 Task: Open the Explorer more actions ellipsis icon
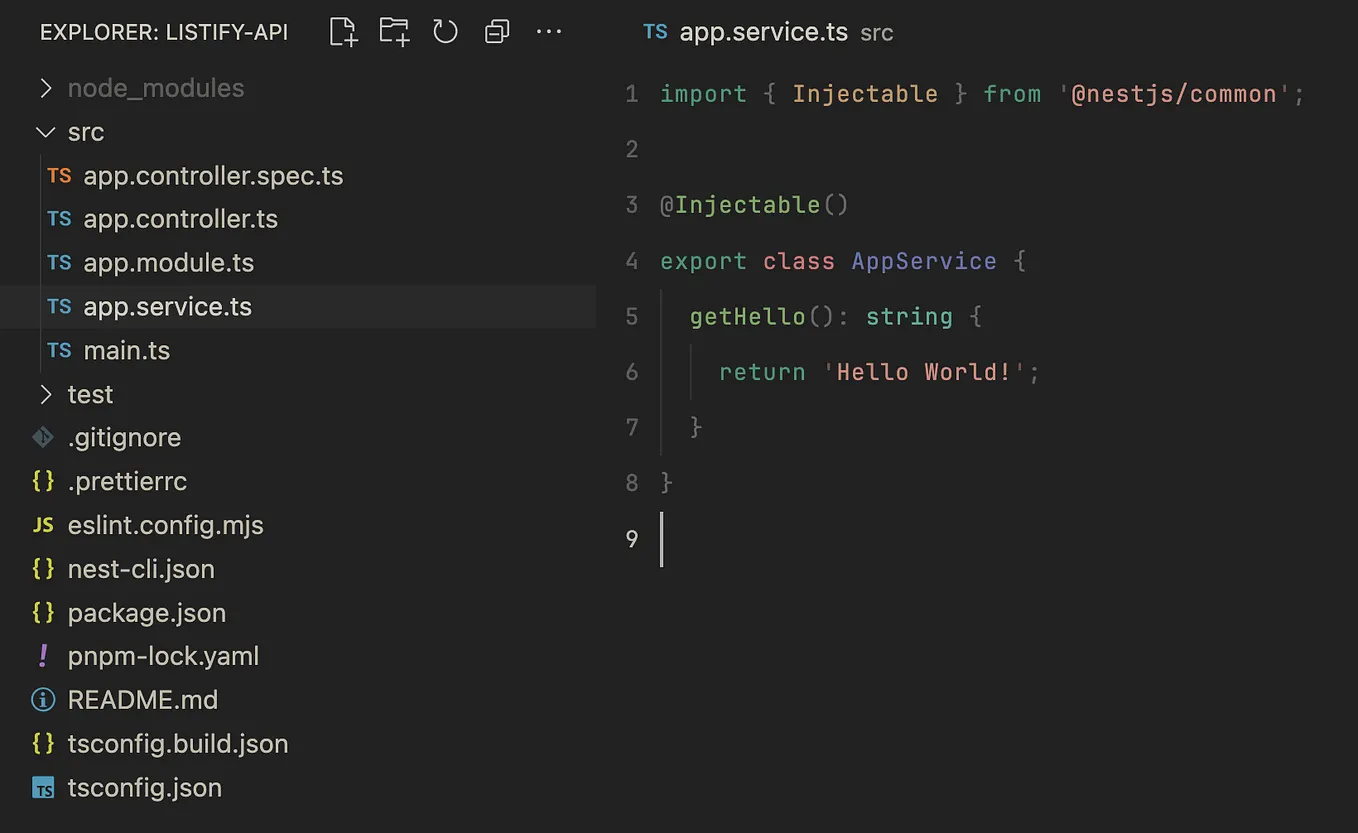(x=549, y=31)
